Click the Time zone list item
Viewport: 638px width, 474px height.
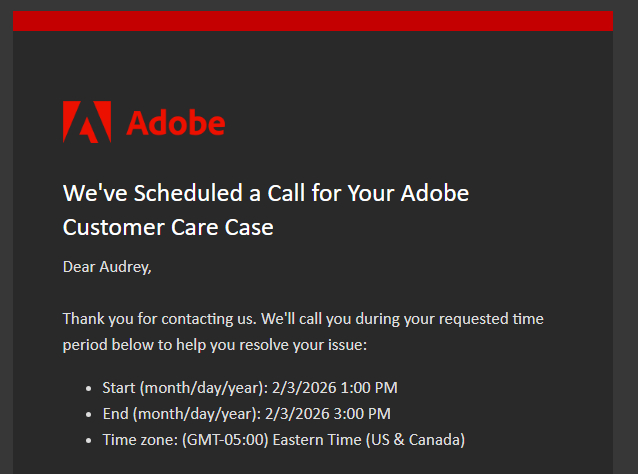(284, 439)
